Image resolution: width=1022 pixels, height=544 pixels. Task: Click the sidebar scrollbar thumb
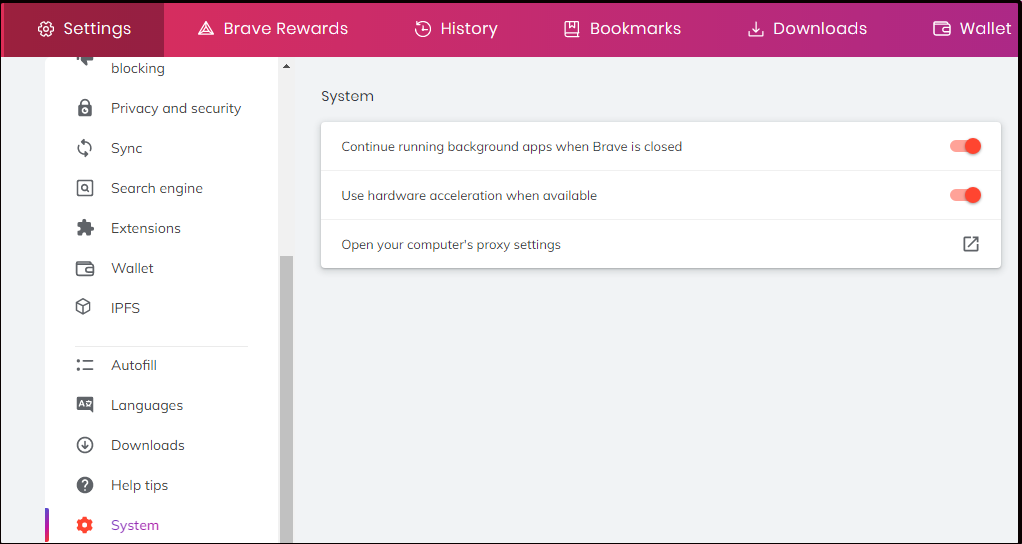[286, 399]
